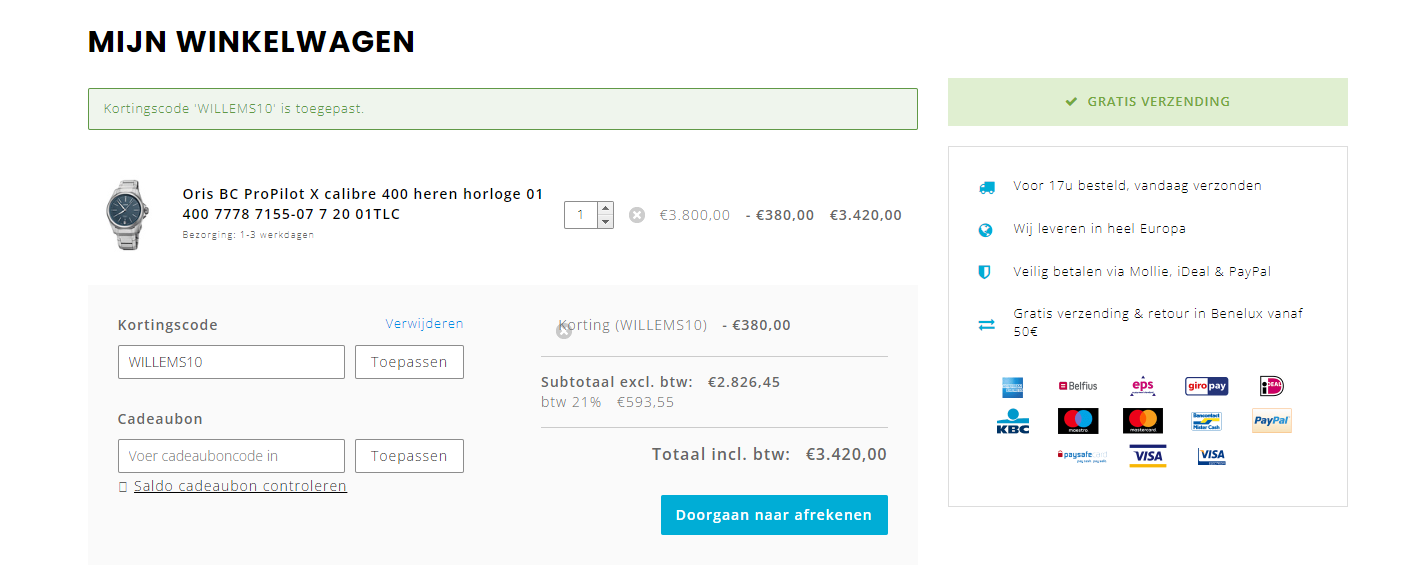Click the btw 21% amount €593,55

click(x=646, y=402)
